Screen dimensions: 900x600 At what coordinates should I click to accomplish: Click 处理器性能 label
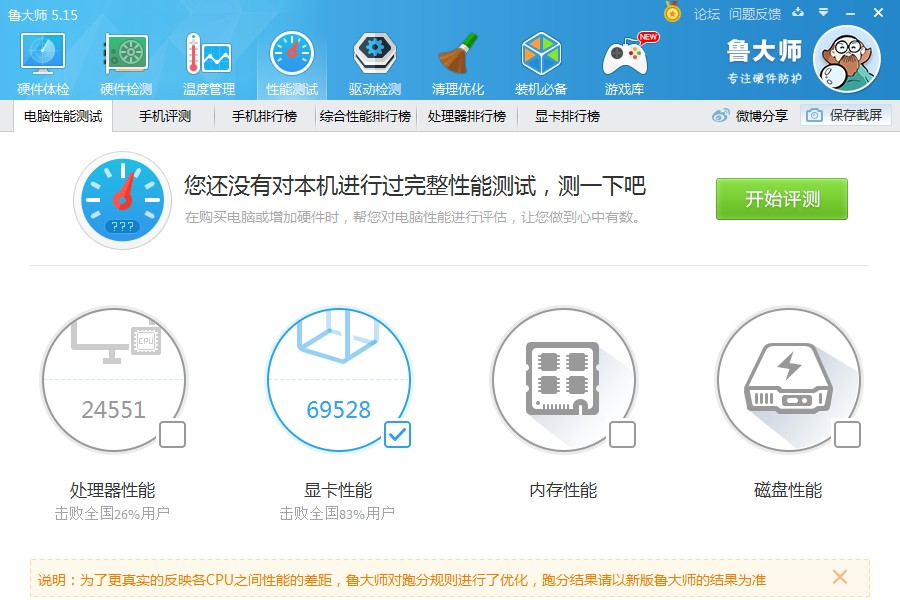click(112, 490)
